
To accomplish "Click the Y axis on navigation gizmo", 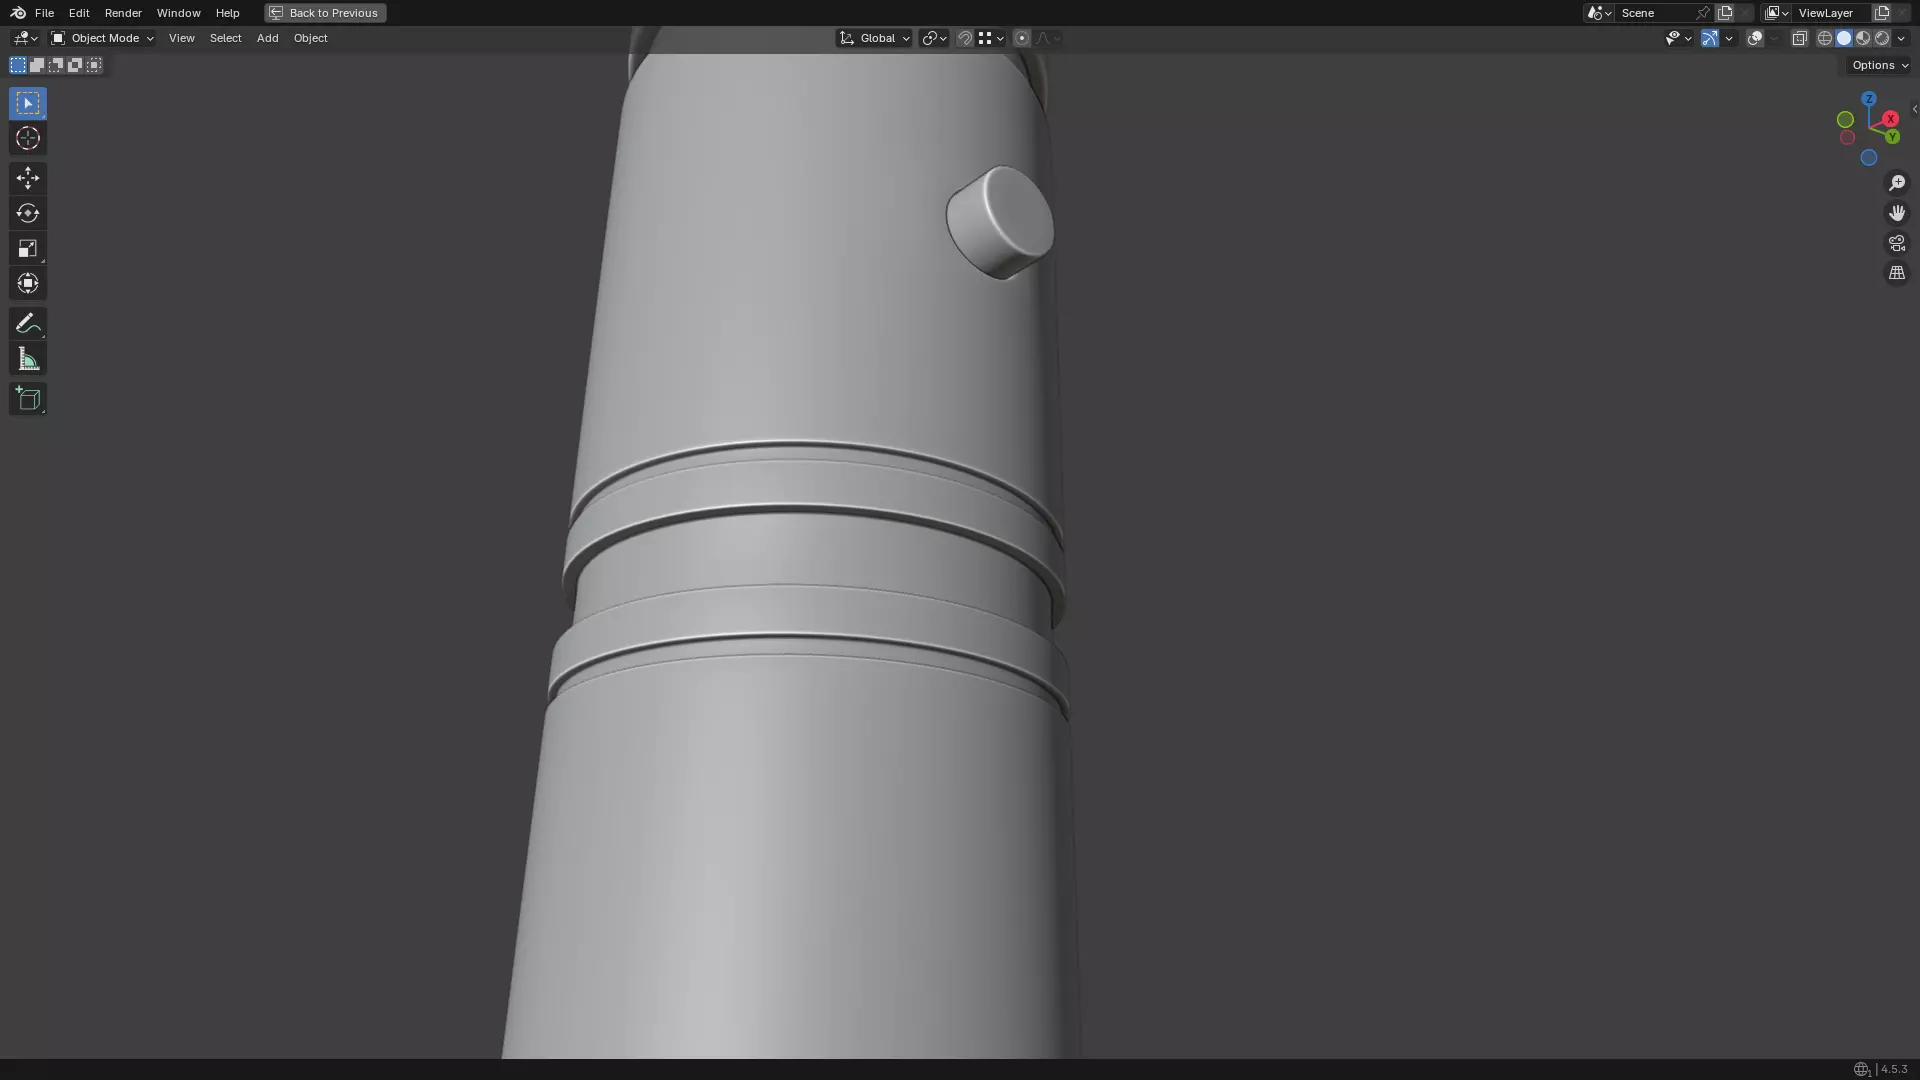I will (1892, 137).
